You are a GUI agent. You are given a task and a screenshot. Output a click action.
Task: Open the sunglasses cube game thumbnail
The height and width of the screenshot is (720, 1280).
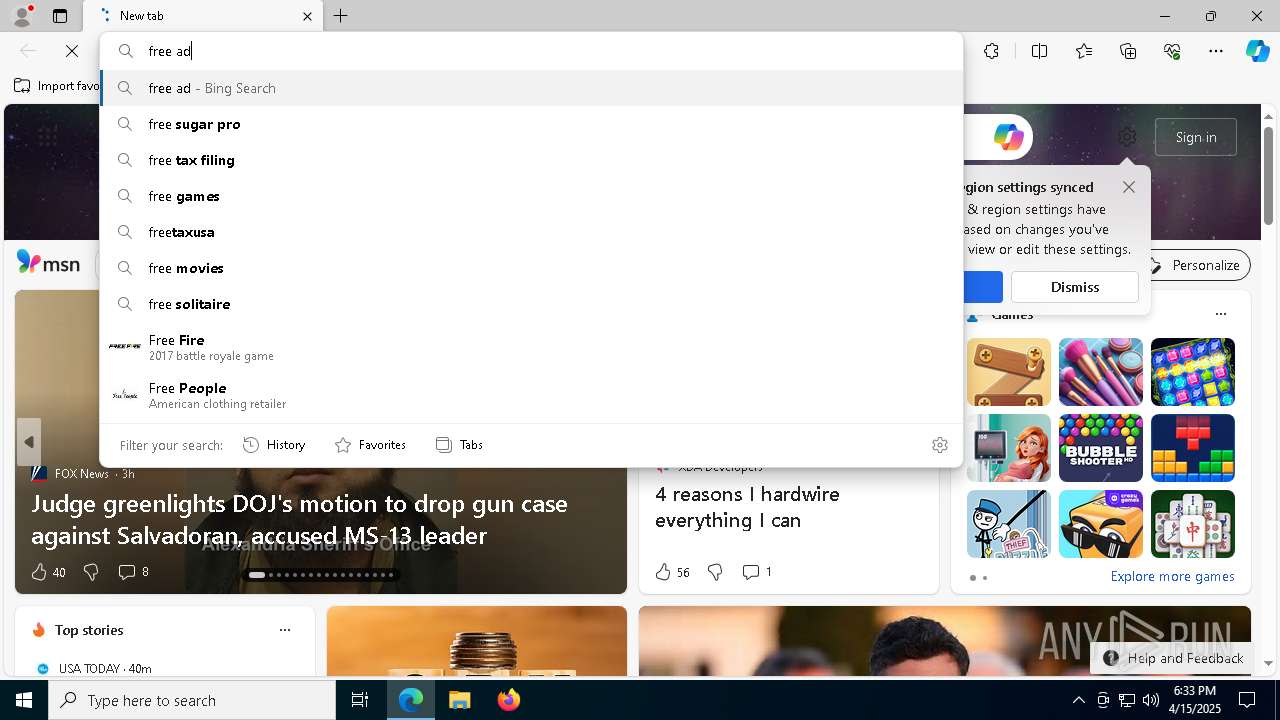click(1101, 524)
